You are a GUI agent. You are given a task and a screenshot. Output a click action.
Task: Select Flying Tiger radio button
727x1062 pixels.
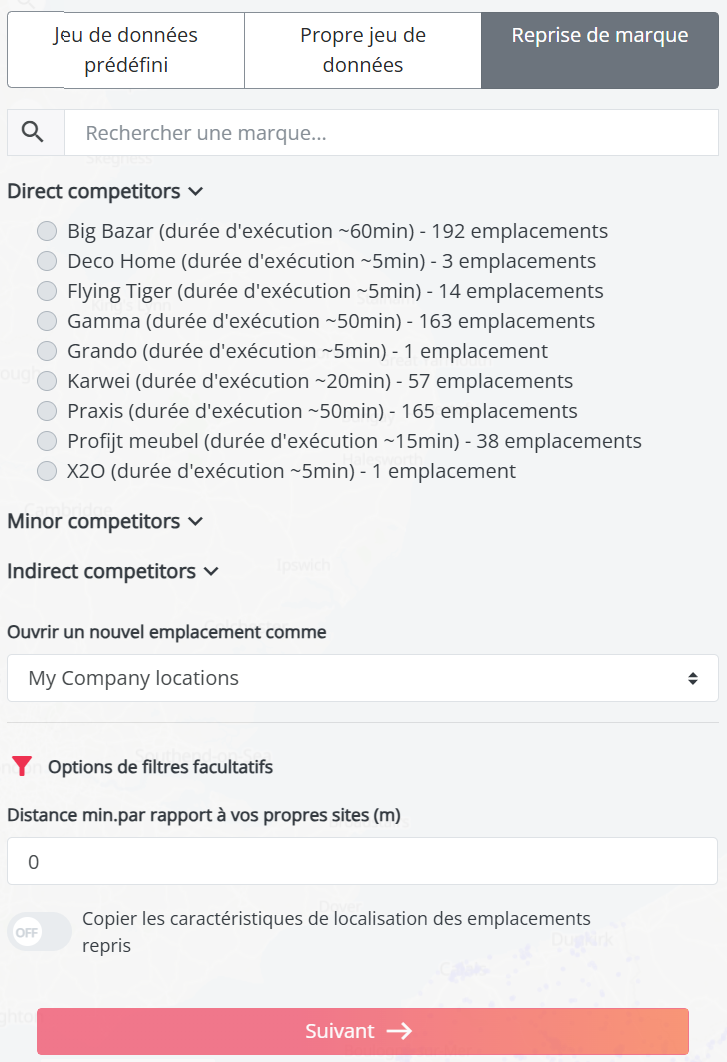pyautogui.click(x=47, y=291)
